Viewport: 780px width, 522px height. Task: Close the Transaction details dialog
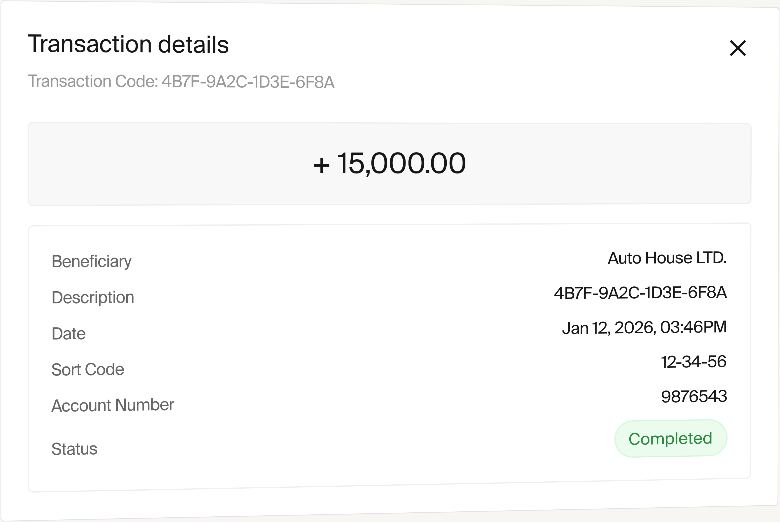(x=738, y=48)
